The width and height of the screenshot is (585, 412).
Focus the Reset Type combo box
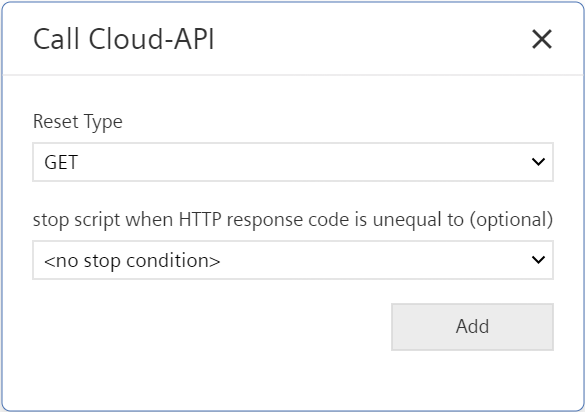pos(293,162)
